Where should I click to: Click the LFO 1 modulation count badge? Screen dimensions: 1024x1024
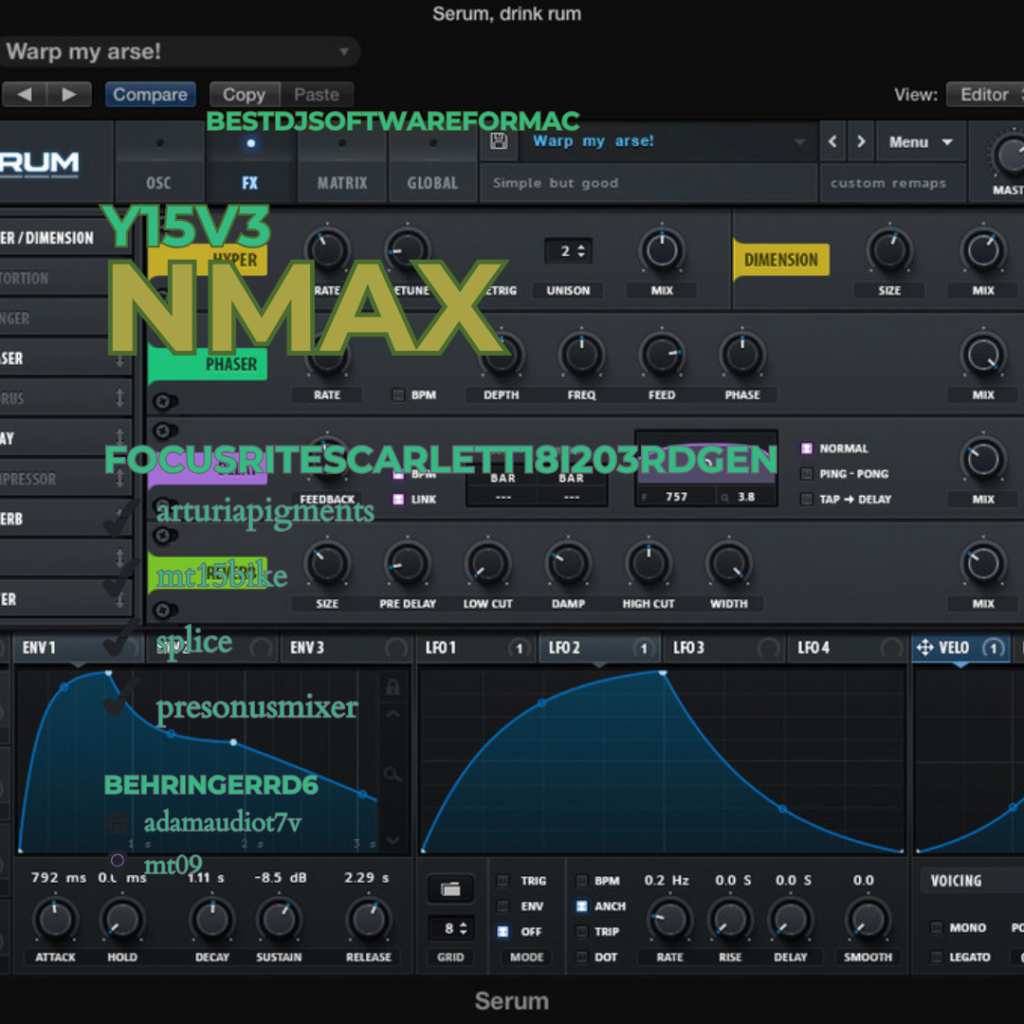[519, 648]
